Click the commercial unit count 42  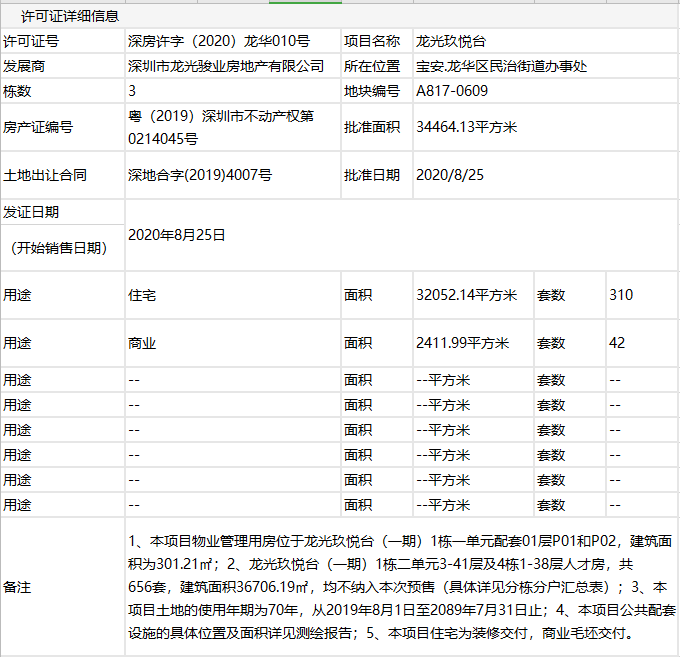coord(617,343)
